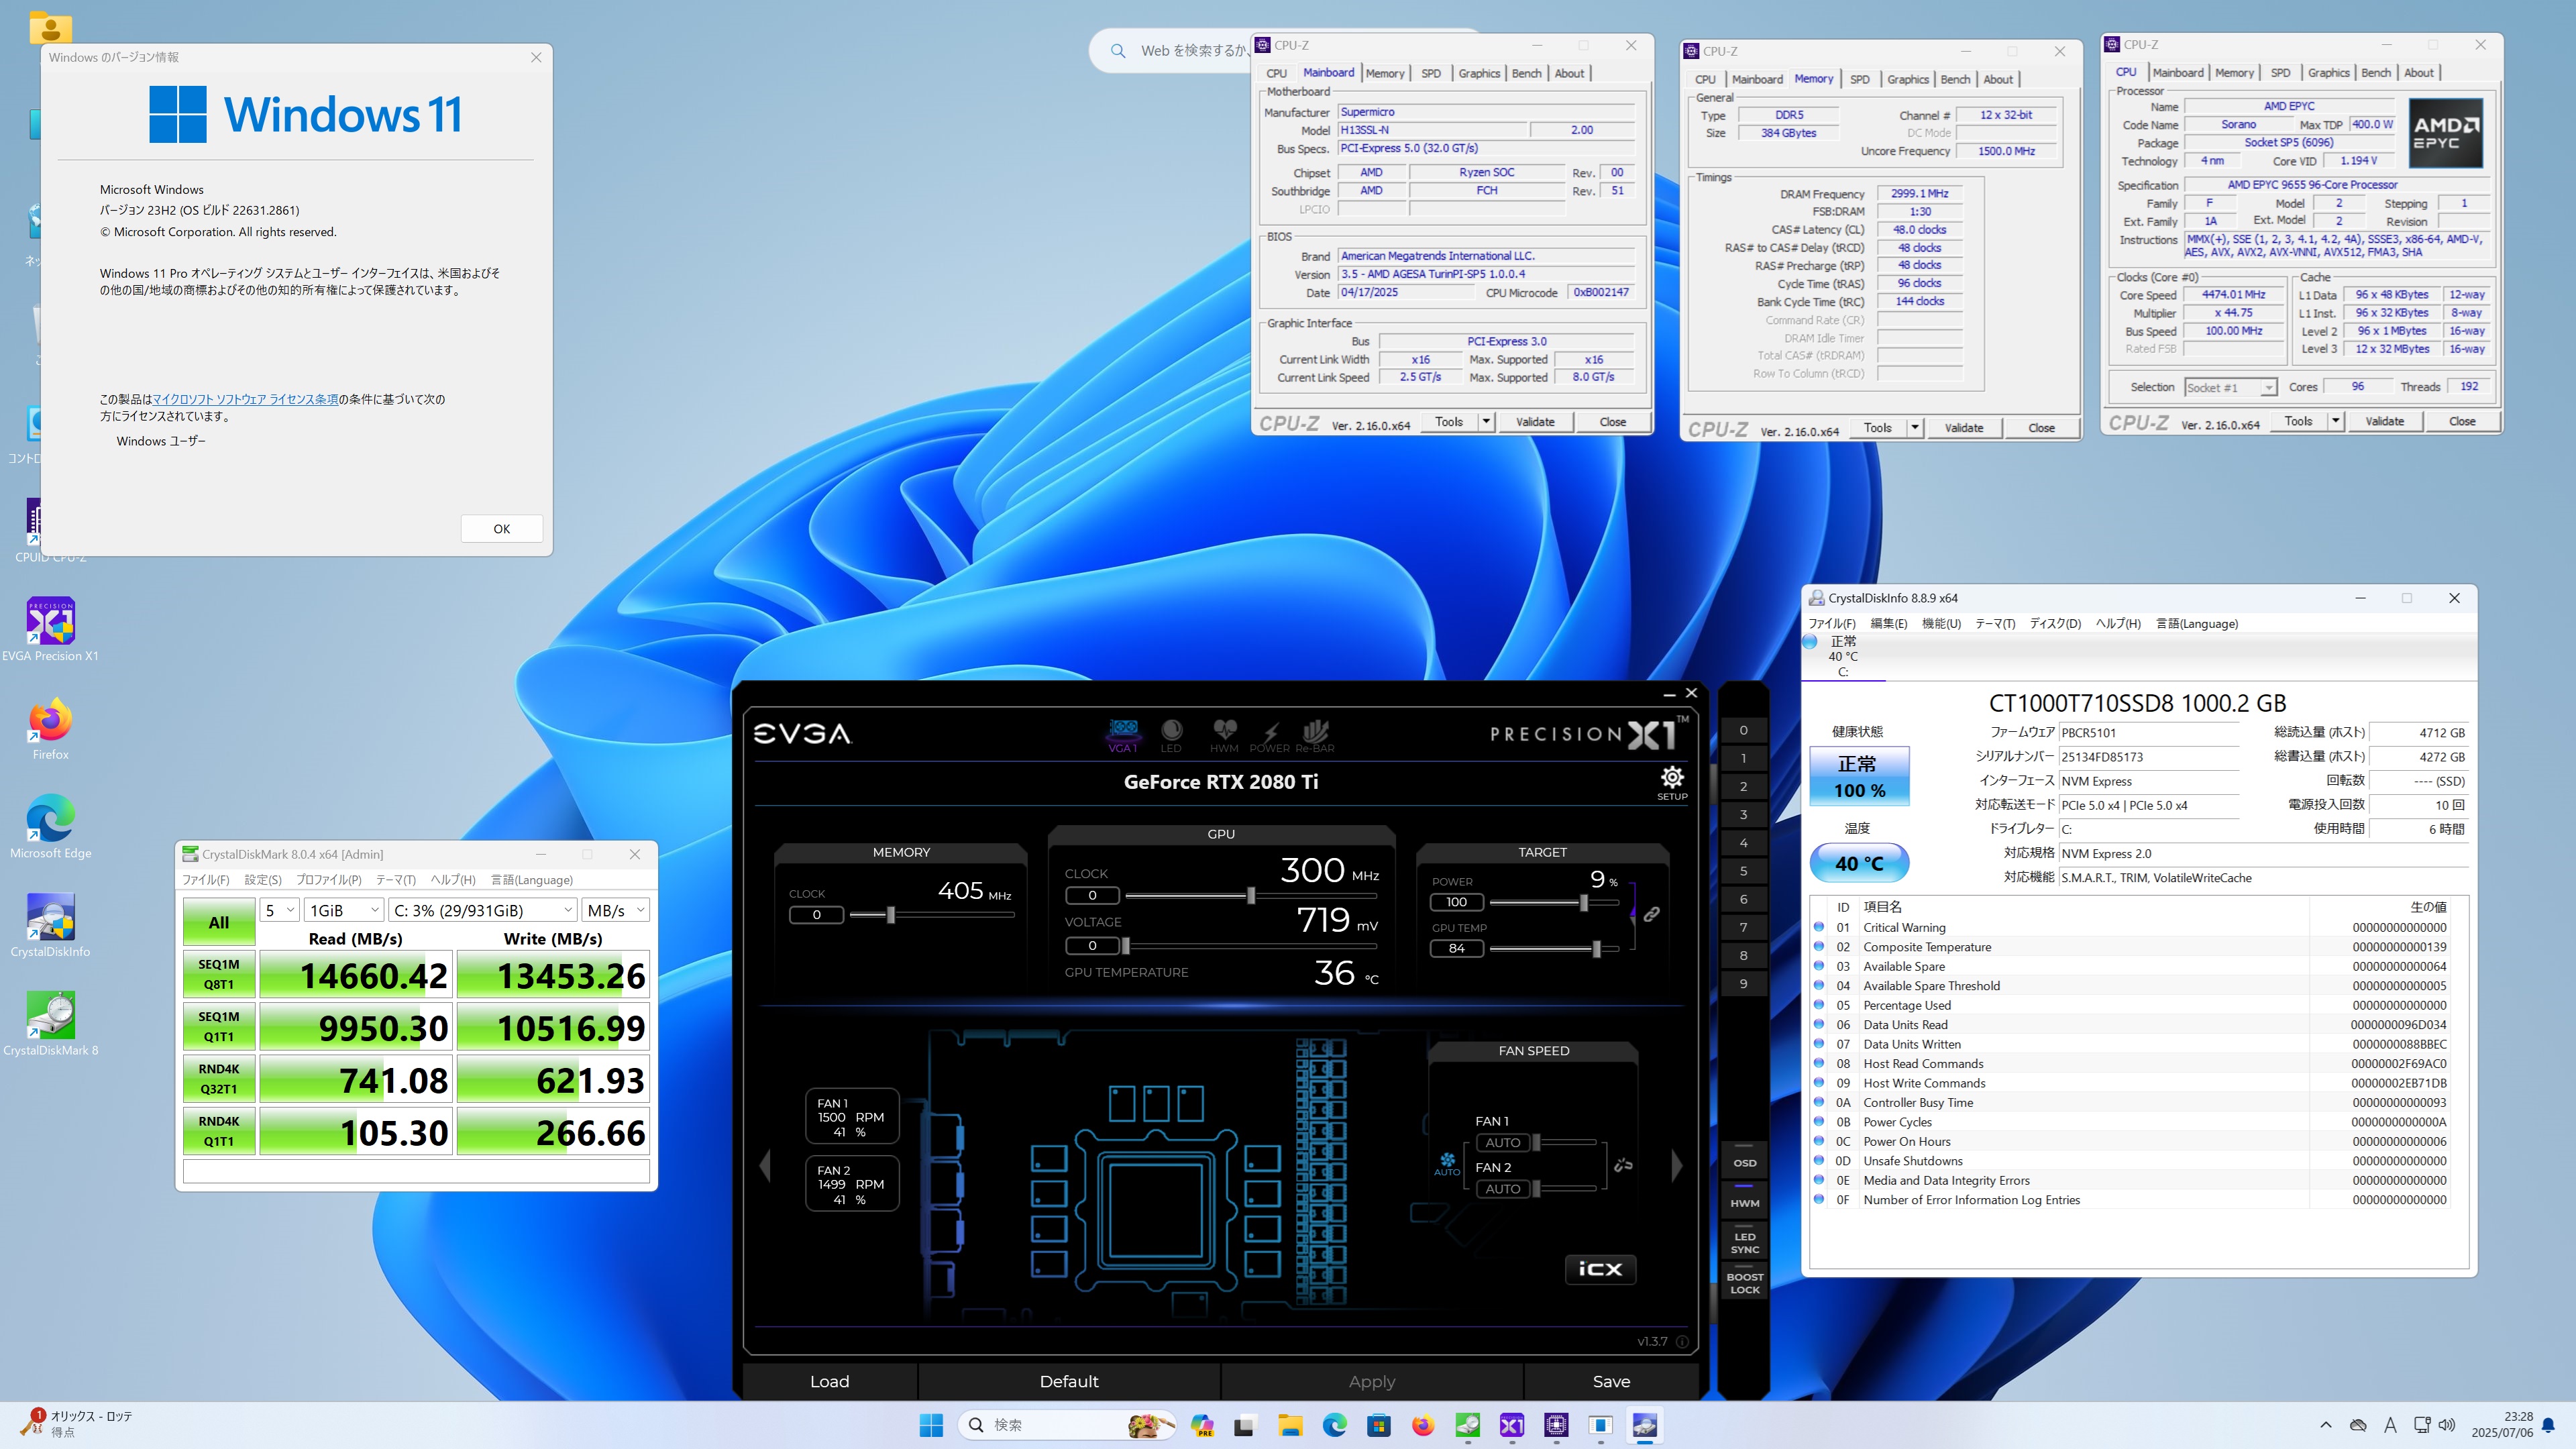Screen dimensions: 2576x1449
Task: Toggle the OSD option in Precision X1
Action: click(x=1744, y=1162)
